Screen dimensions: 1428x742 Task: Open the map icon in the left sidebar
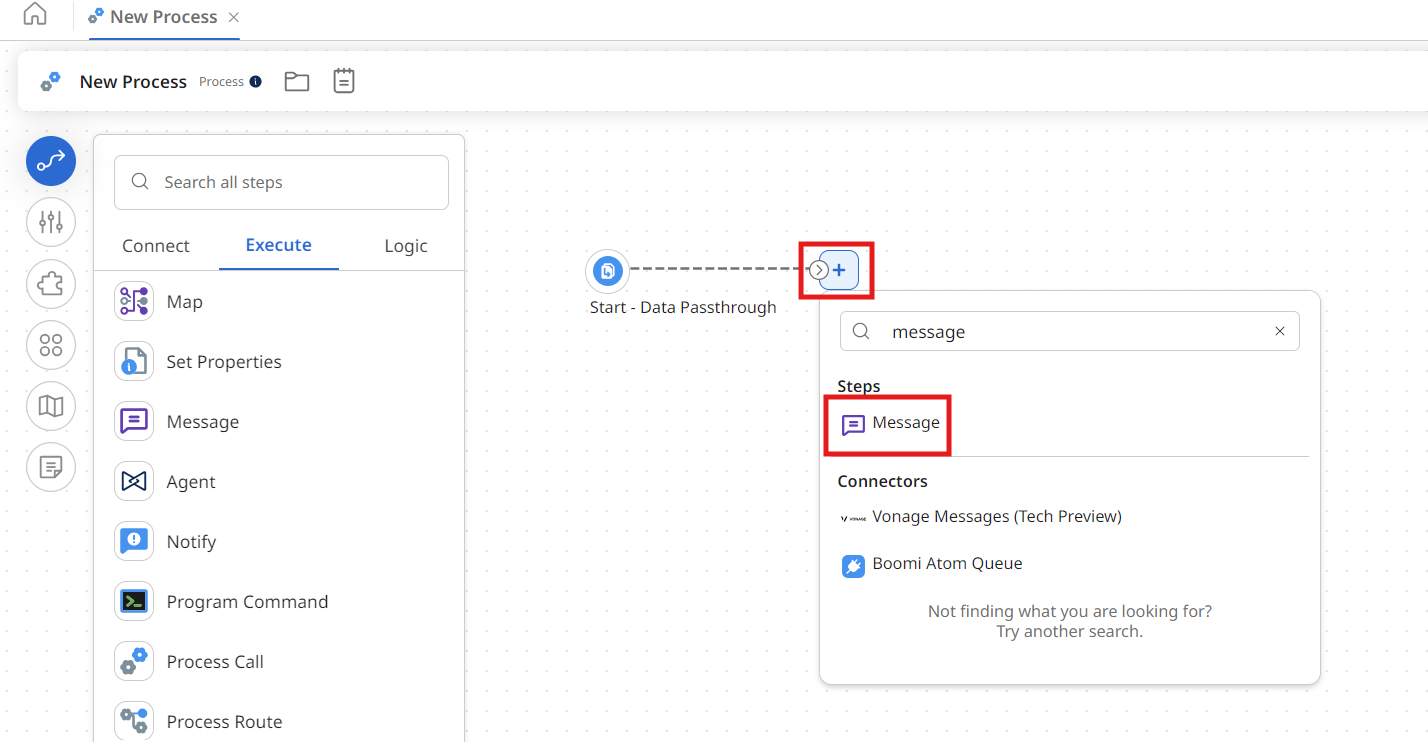click(51, 406)
